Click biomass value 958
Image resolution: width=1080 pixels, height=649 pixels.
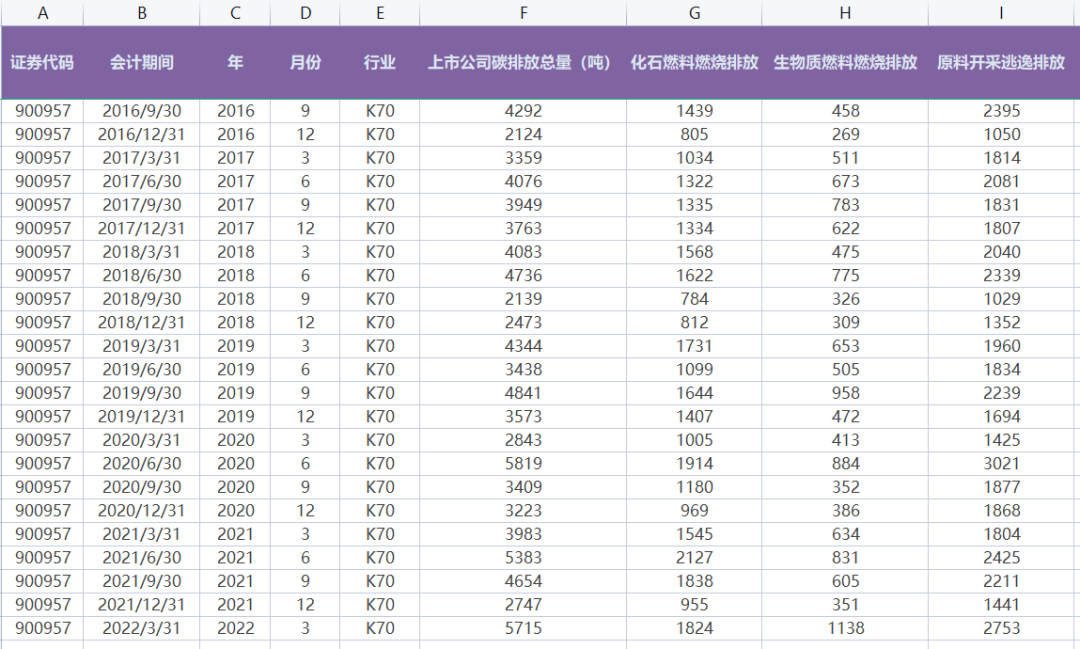tap(844, 393)
